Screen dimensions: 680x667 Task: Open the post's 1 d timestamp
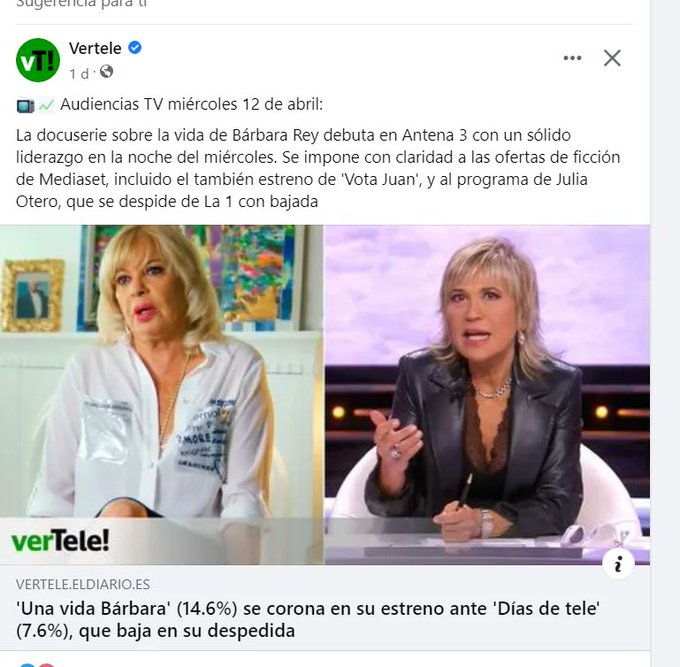(79, 74)
